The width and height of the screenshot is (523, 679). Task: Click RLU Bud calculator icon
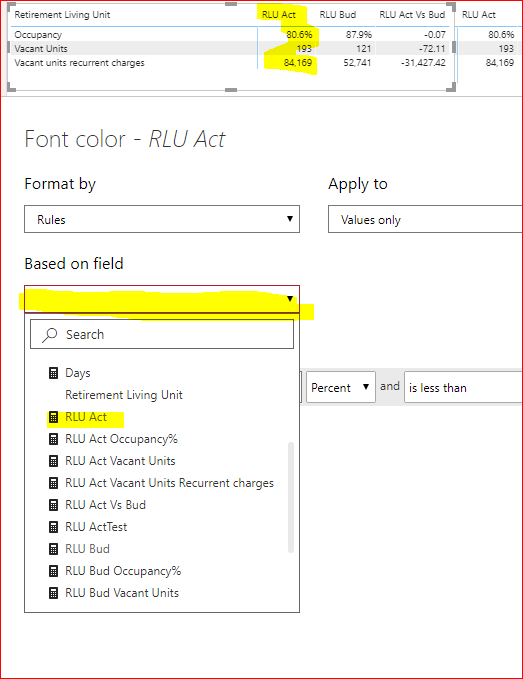(x=53, y=549)
